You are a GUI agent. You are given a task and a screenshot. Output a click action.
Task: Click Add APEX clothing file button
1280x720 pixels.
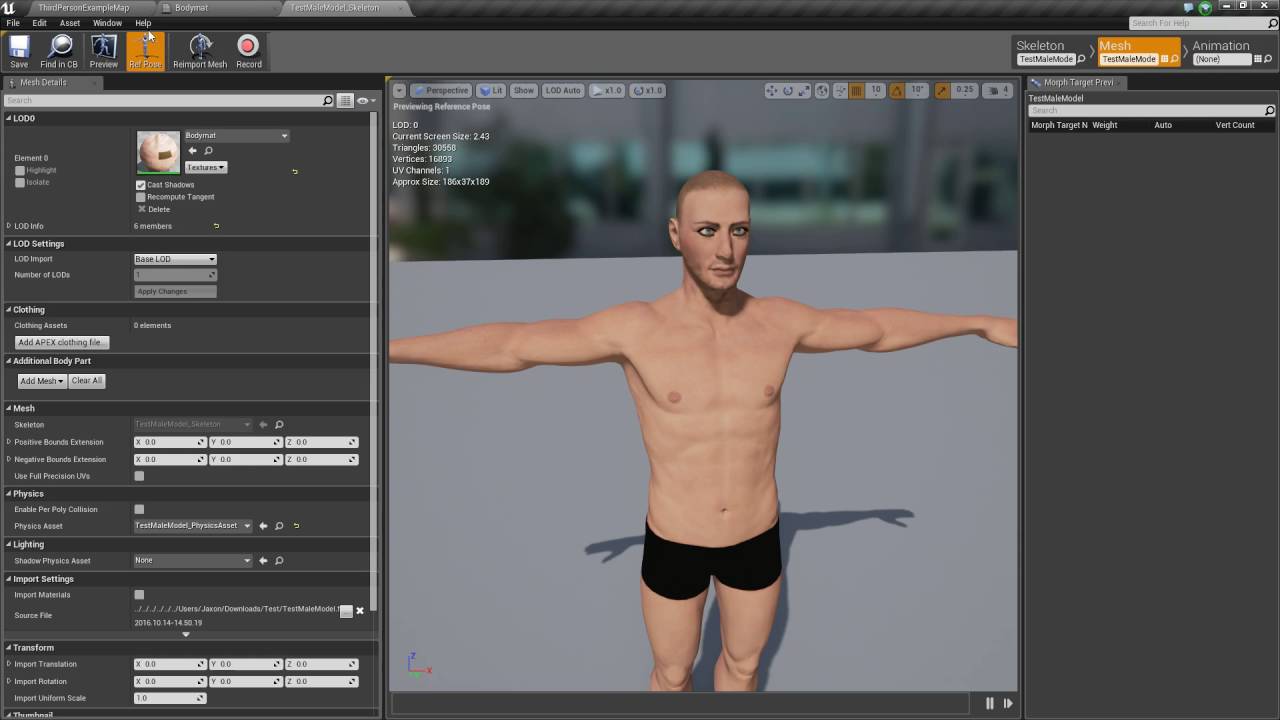(61, 342)
